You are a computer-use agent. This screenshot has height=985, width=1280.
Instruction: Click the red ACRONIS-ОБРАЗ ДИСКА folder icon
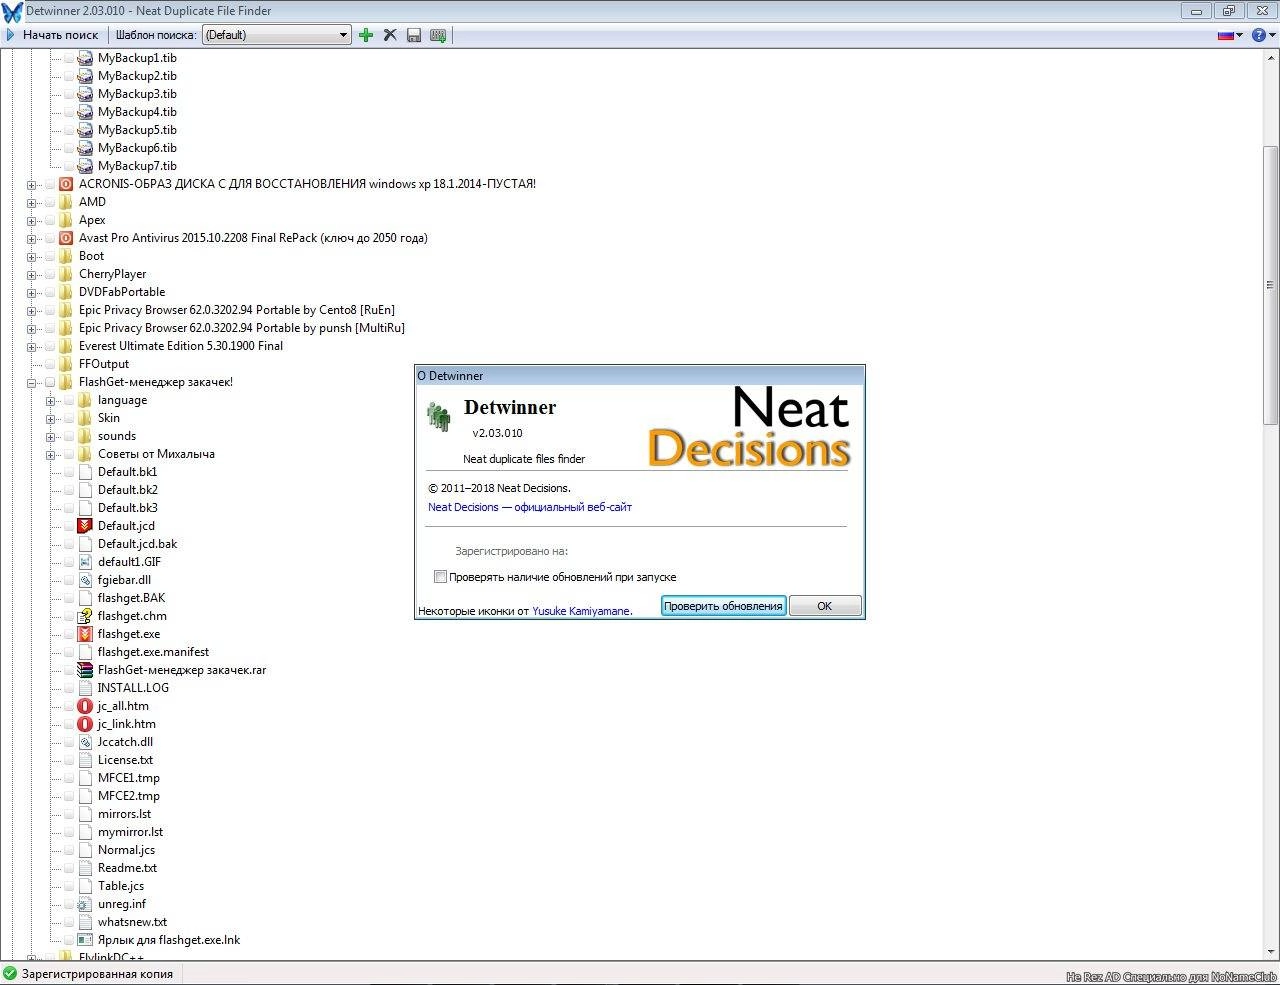coord(66,184)
